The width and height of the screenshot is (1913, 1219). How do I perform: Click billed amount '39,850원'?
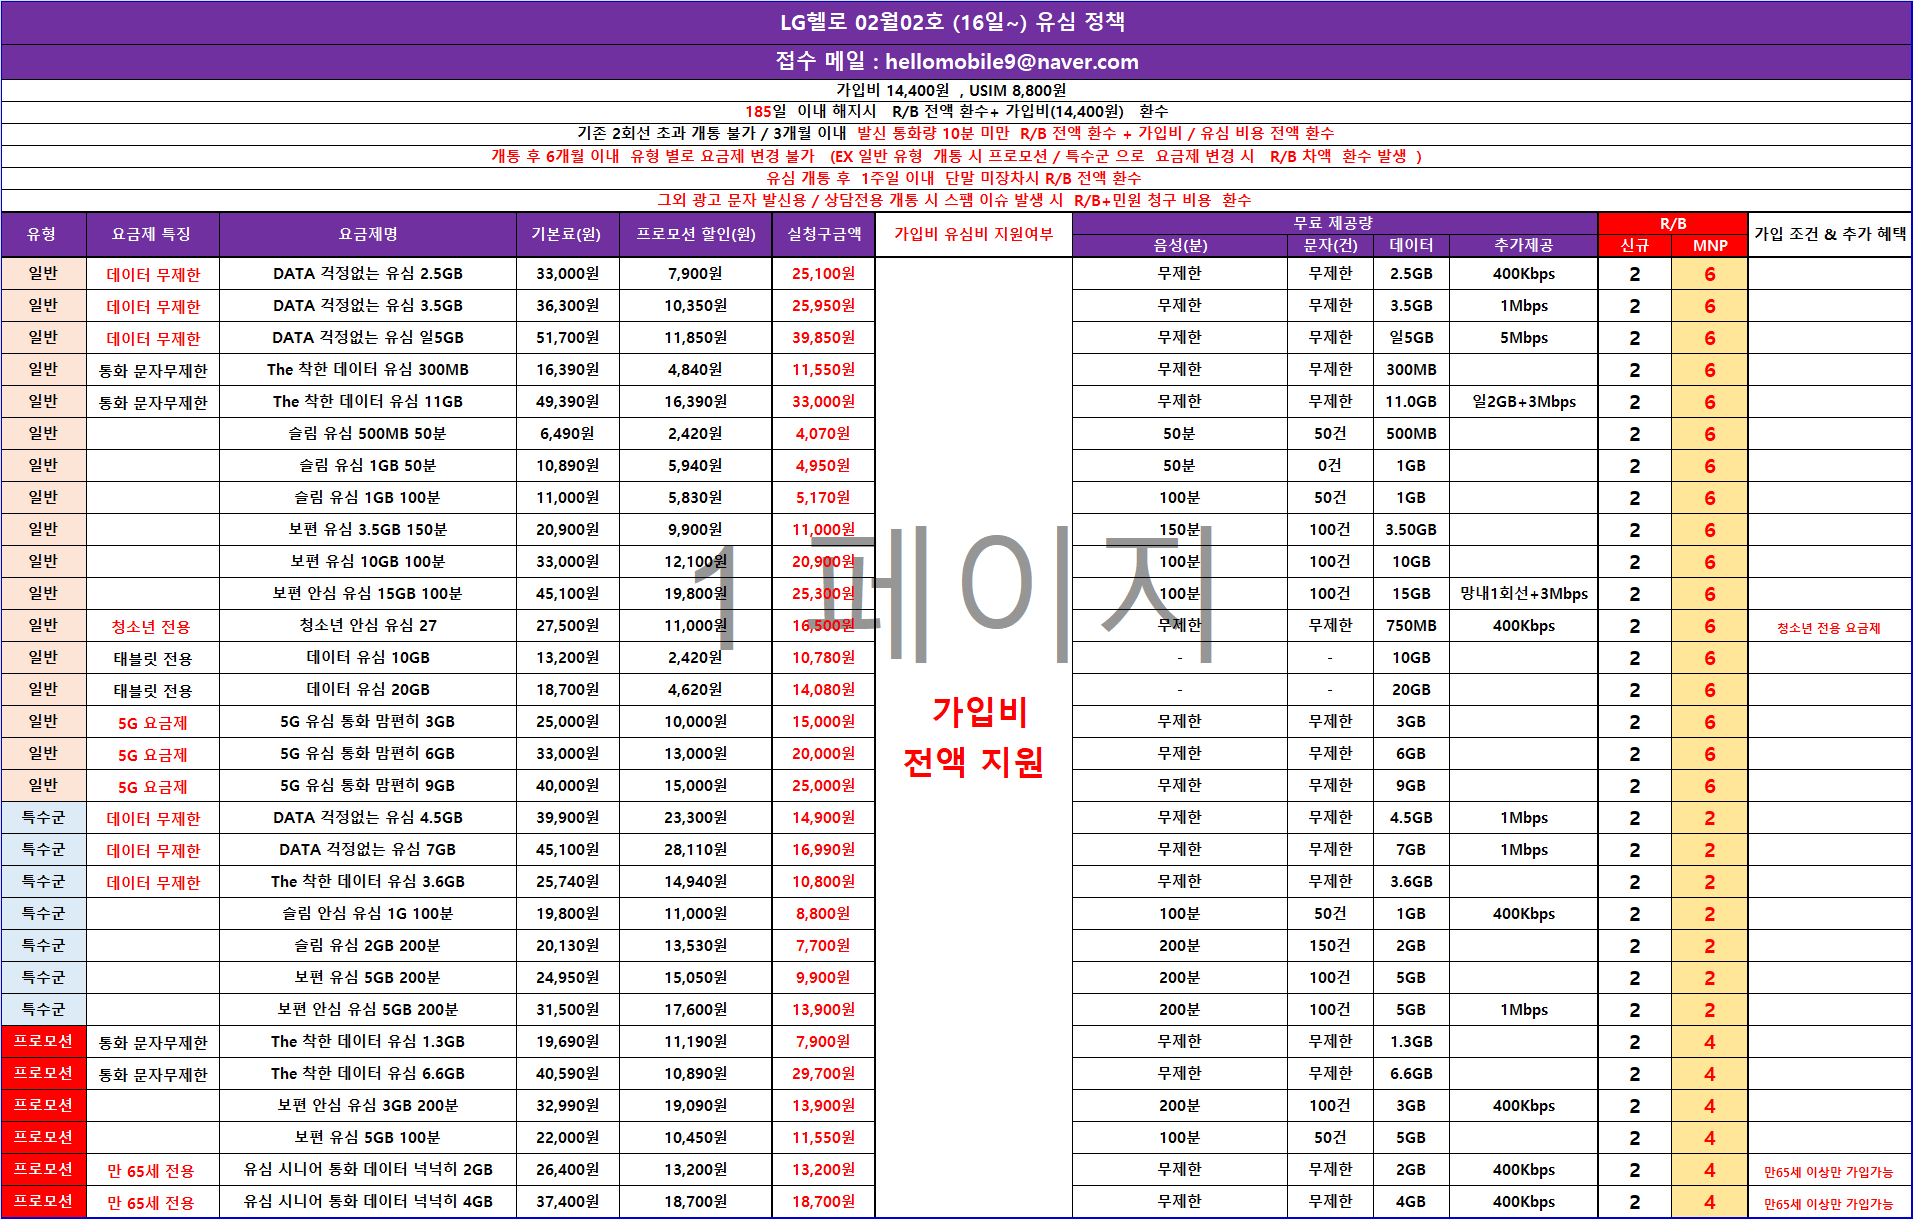click(x=823, y=337)
